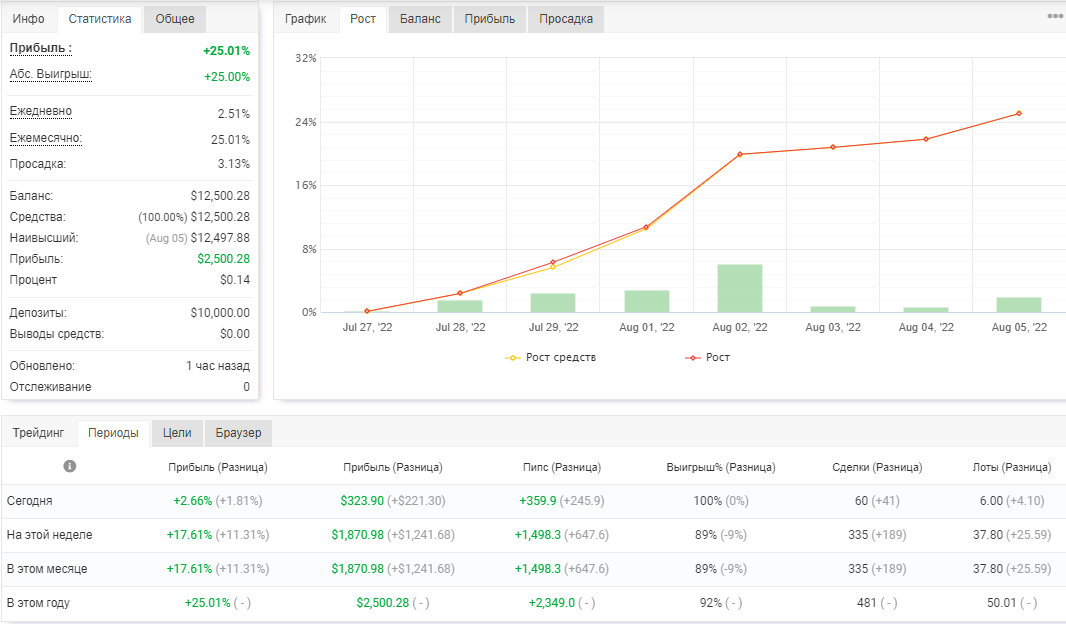Viewport: 1066px width, 624px height.
Task: Select the Рост chart tab
Action: (x=363, y=19)
